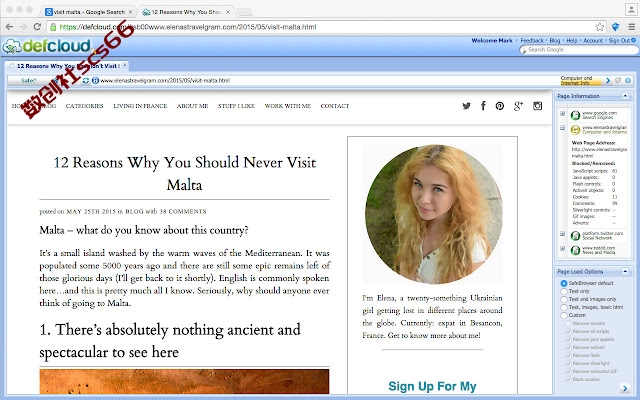Toggle the Remove java applets checkbox
Viewport: 640px width, 400px height.
point(568,339)
